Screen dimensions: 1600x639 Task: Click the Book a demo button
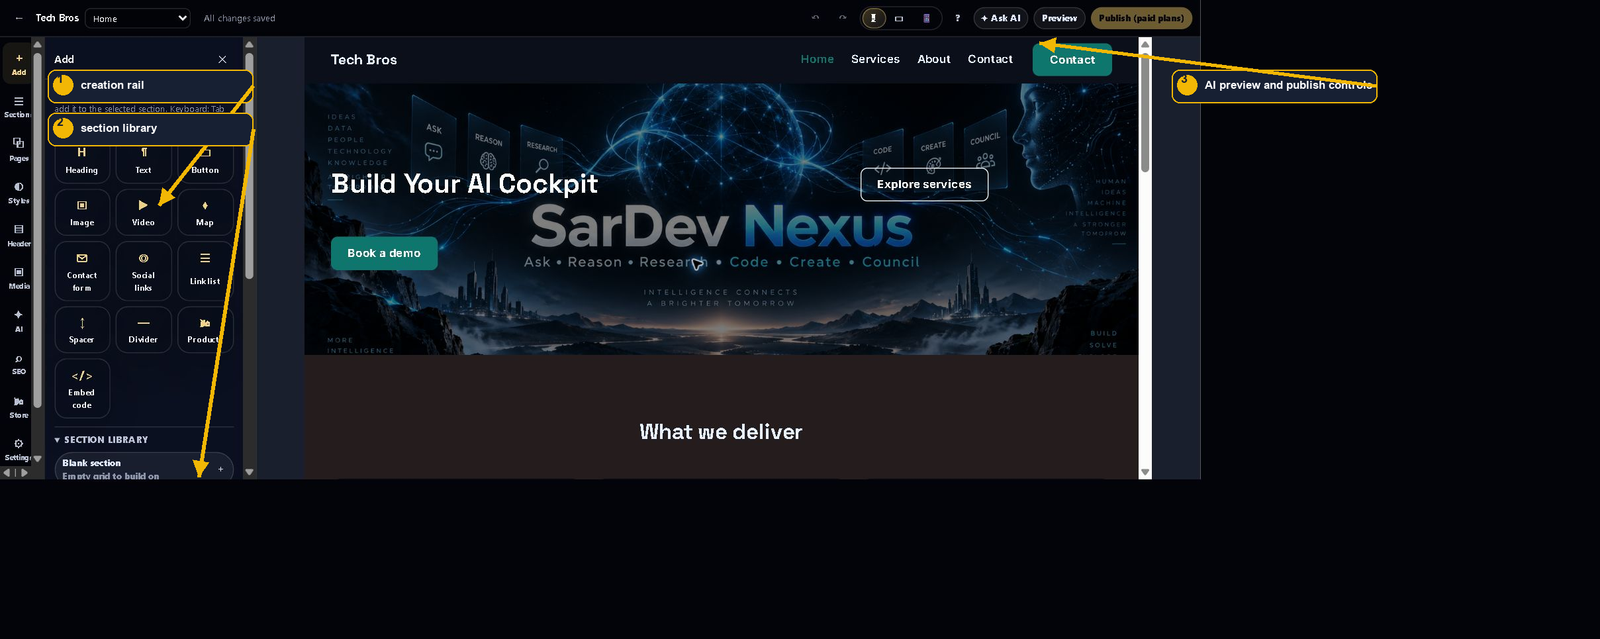tap(384, 253)
